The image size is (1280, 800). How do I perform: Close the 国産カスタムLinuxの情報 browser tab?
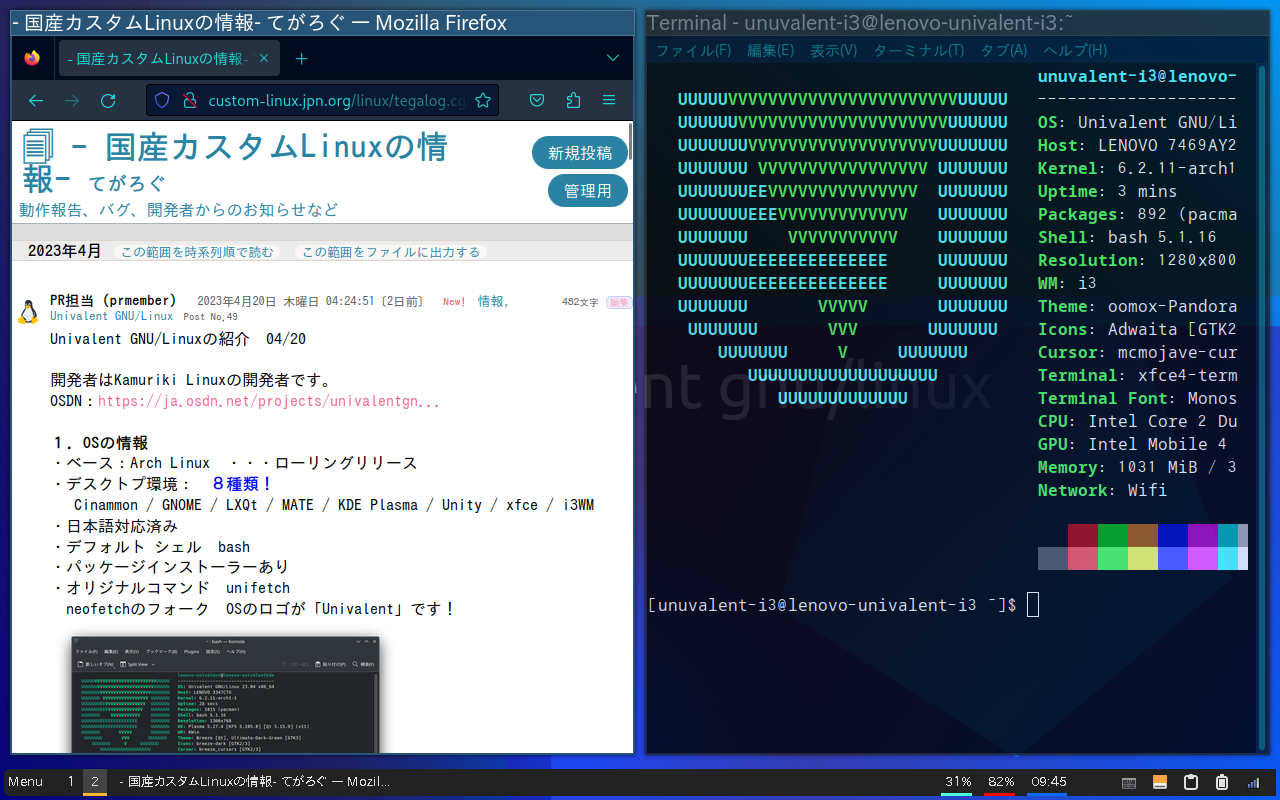tap(264, 59)
